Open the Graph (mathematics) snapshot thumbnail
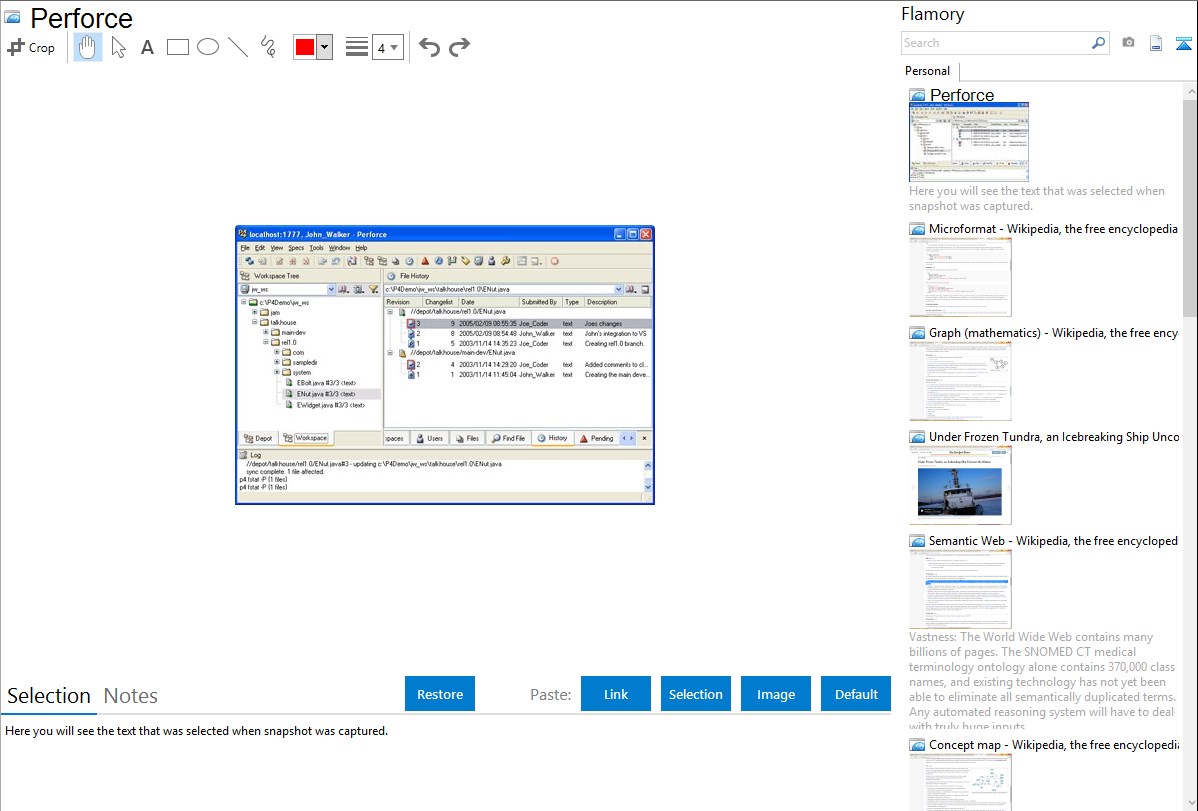Screen dimensions: 1198x811 960,381
